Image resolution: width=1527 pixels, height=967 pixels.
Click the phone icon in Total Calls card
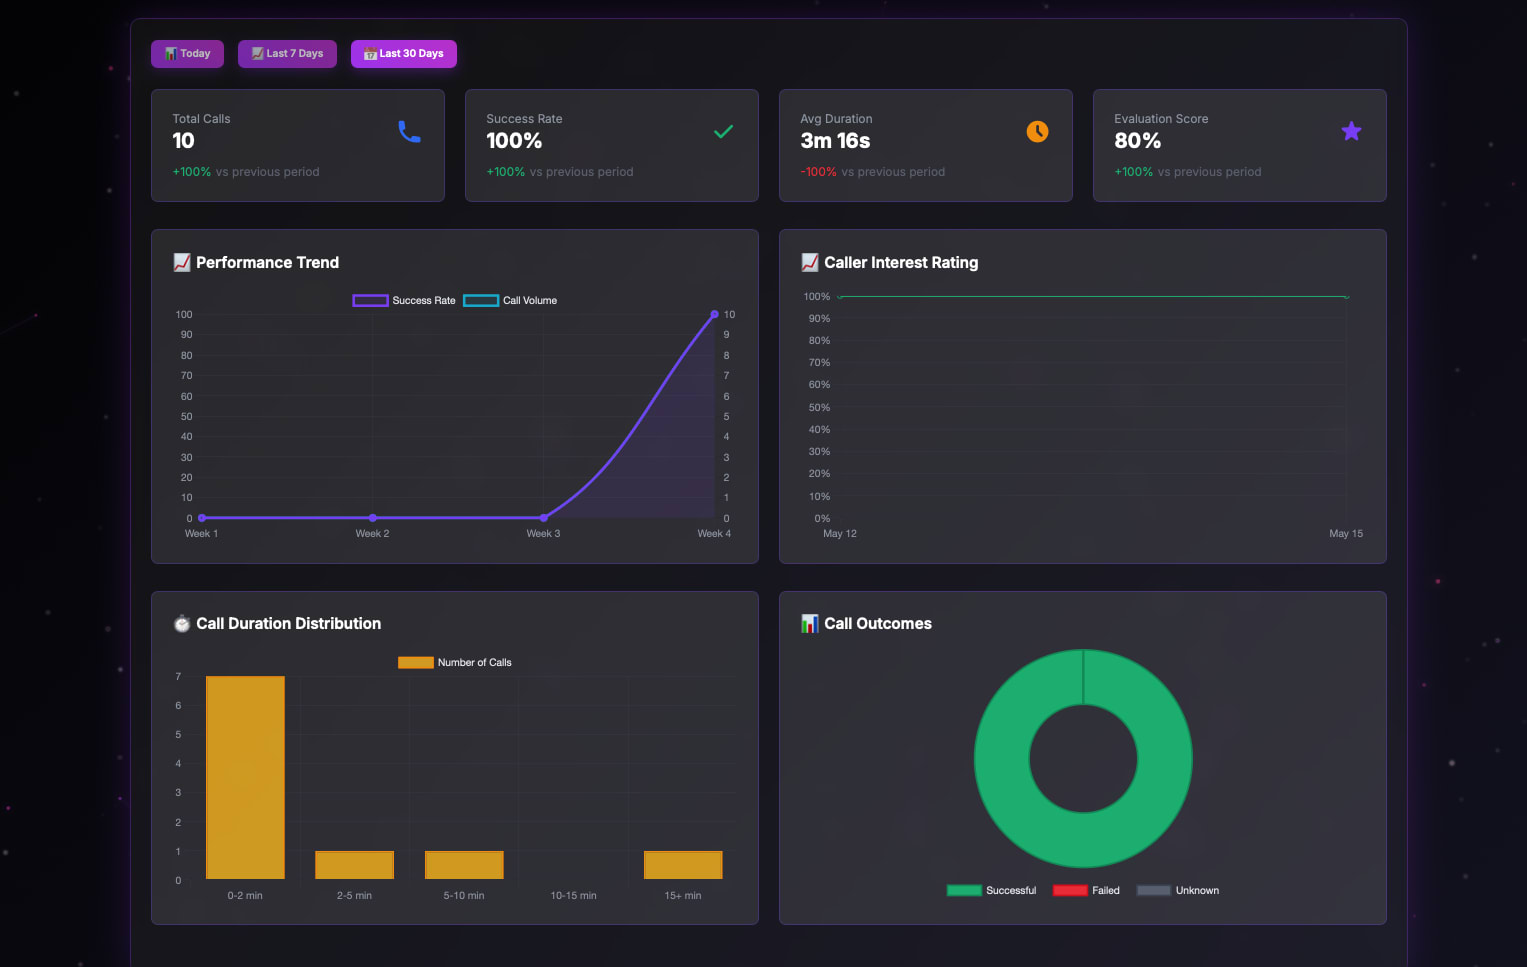(410, 132)
